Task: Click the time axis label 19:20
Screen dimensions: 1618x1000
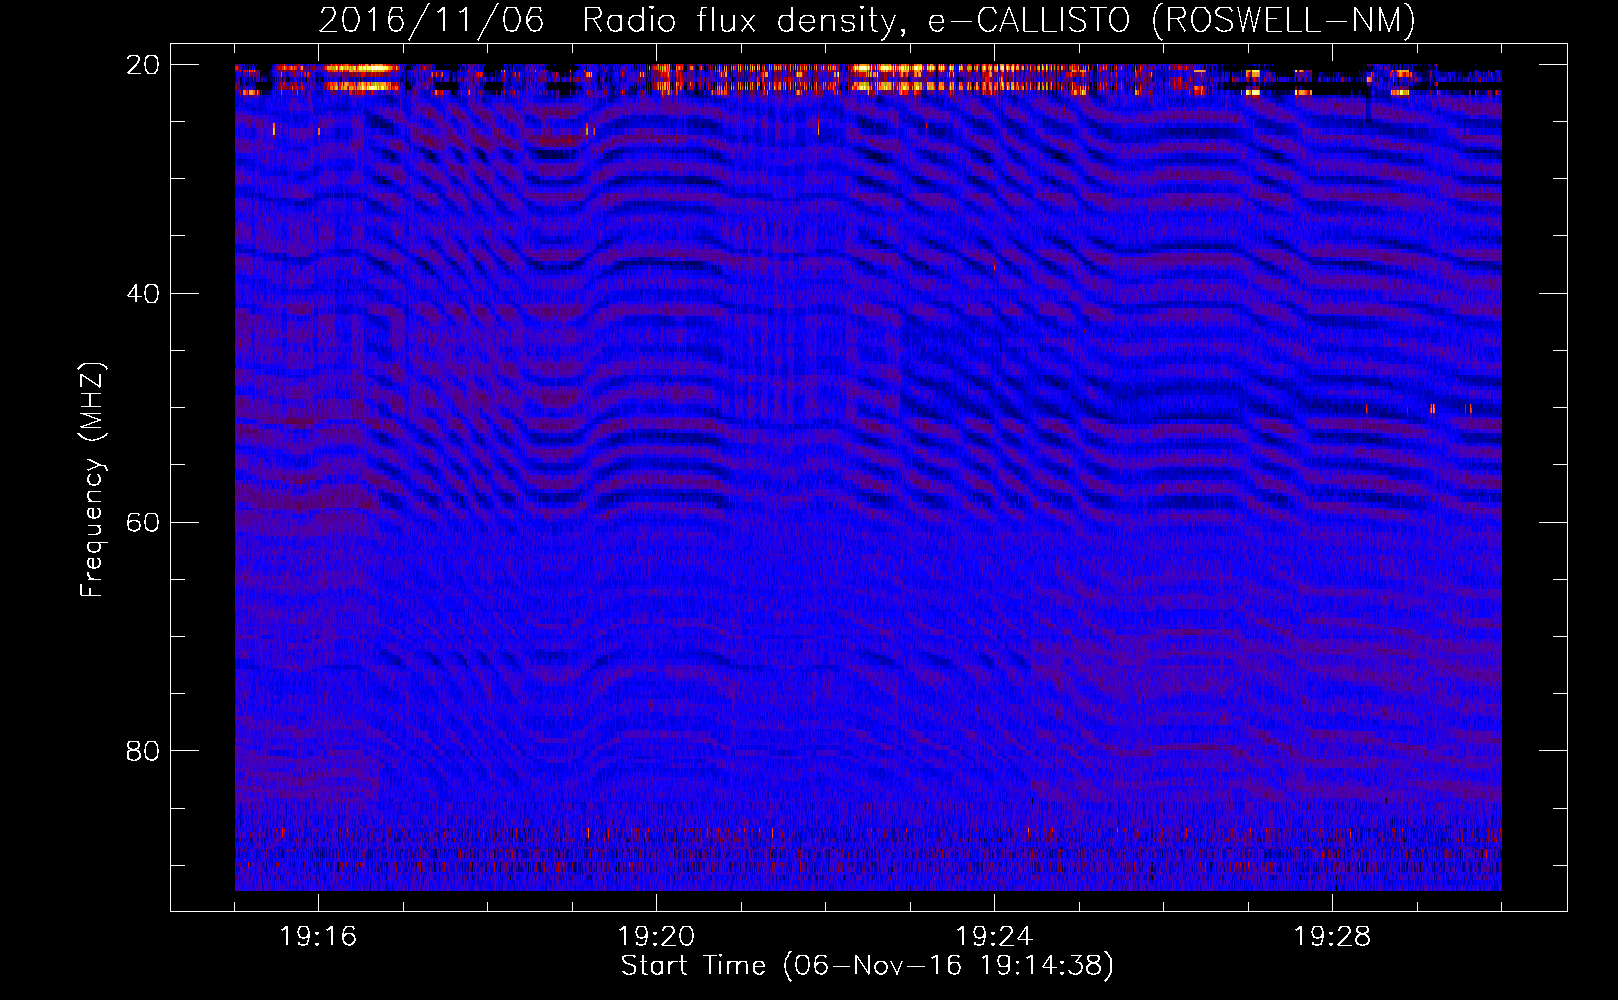Action: tap(656, 937)
